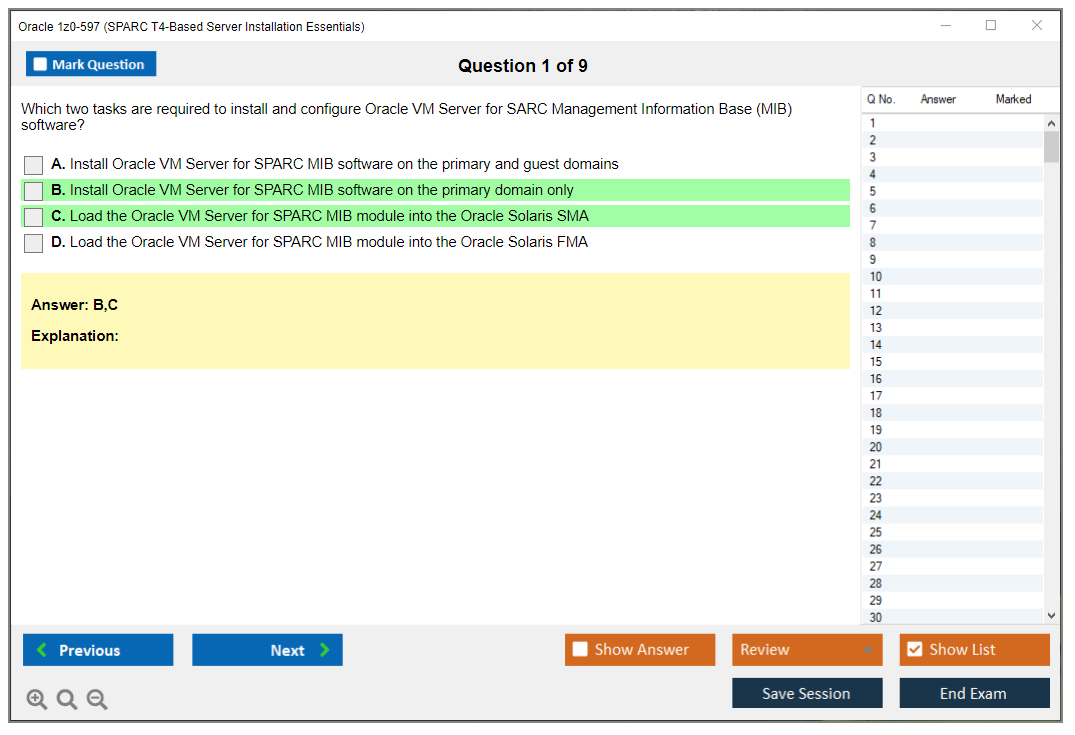The image size is (1075, 735).
Task: Click the Previous button
Action: coord(97,650)
